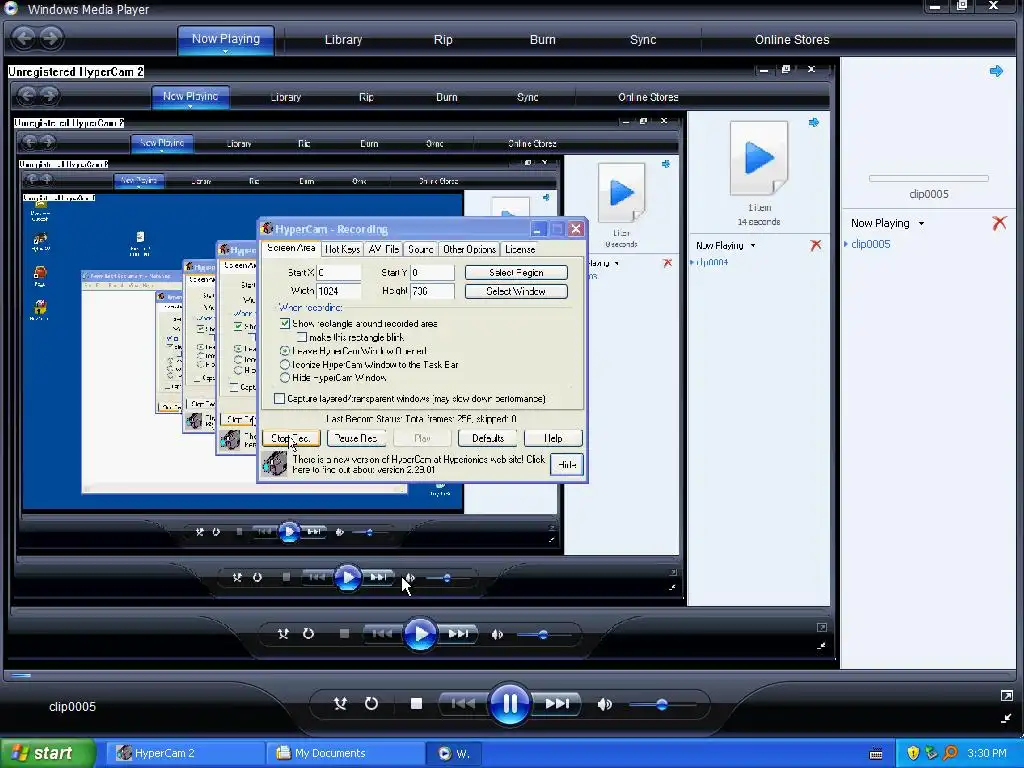The height and width of the screenshot is (768, 1024).
Task: Open the on-screen keyboard icon in taskbar
Action: [876, 754]
